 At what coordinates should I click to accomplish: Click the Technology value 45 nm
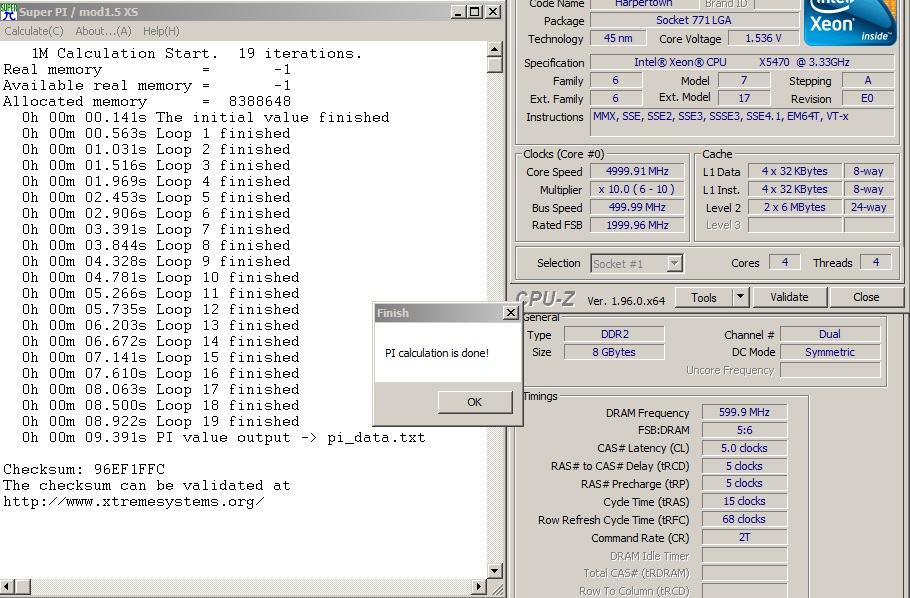[618, 38]
